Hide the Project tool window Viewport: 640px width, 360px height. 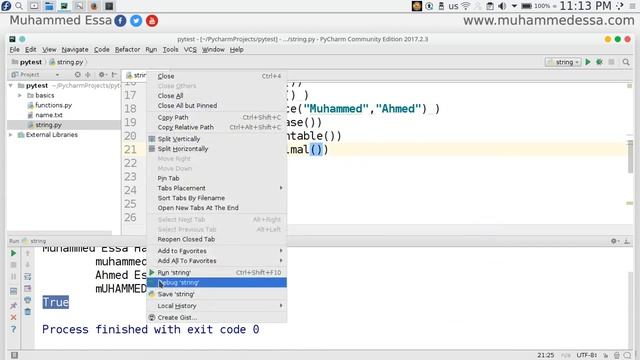click(x=114, y=75)
